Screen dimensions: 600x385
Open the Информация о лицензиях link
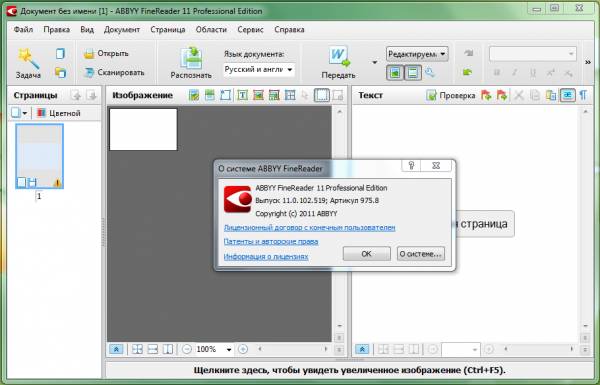coord(266,256)
